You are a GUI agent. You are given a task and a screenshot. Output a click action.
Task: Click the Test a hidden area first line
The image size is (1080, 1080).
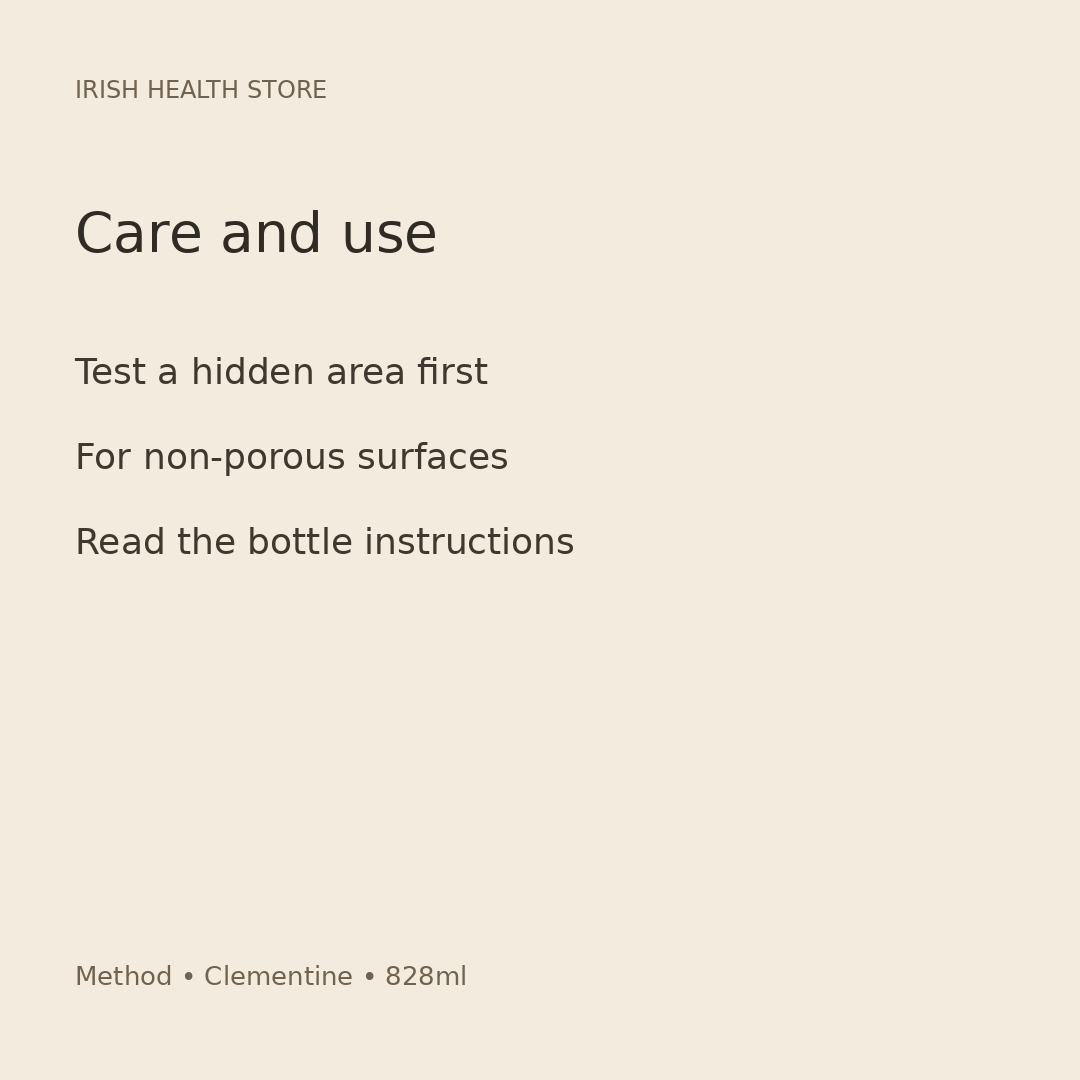pos(281,372)
